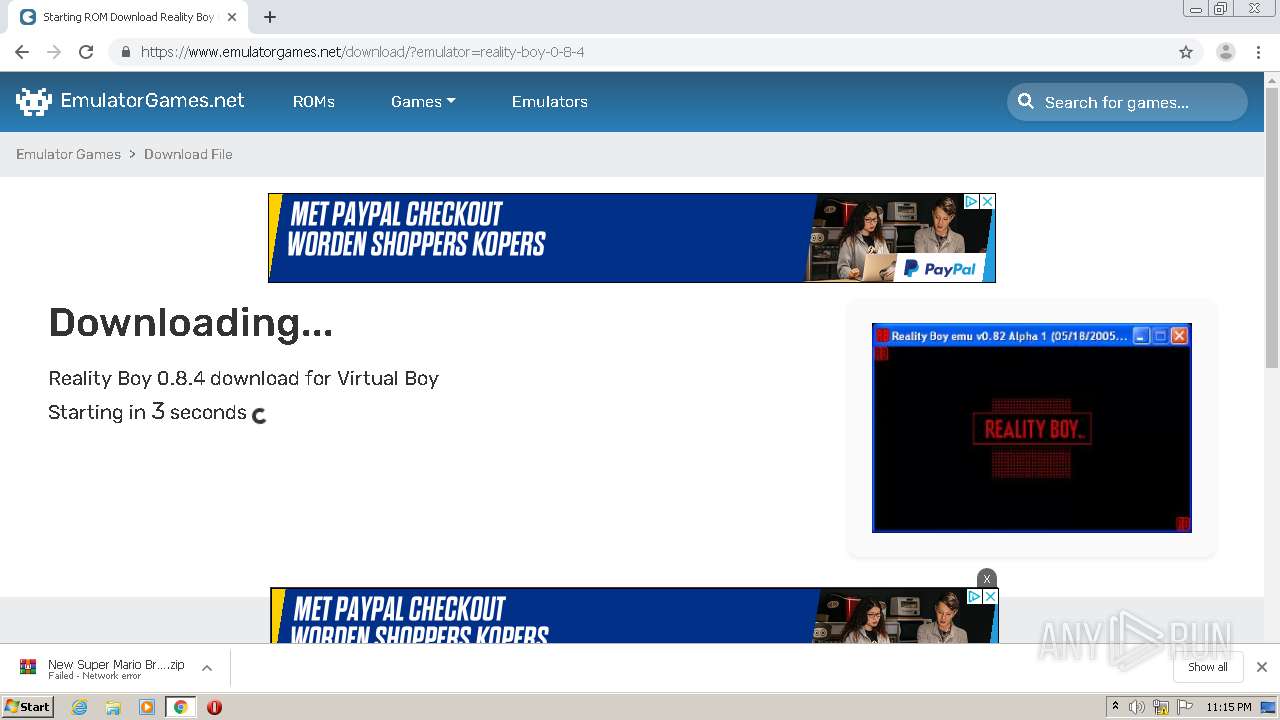
Task: Open the bottom PayPal Checkout banner
Action: 634,615
